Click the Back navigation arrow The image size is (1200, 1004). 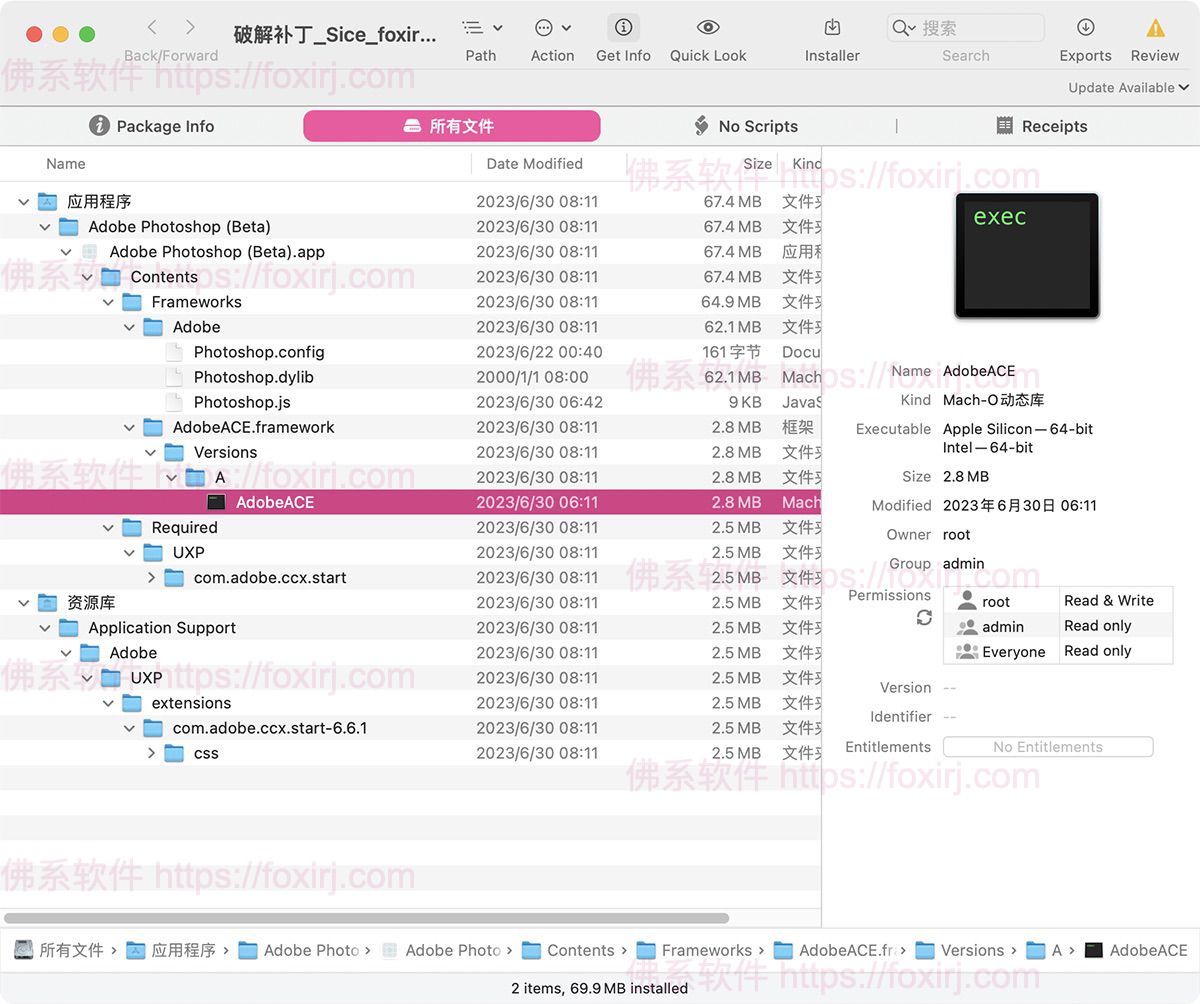coord(150,27)
